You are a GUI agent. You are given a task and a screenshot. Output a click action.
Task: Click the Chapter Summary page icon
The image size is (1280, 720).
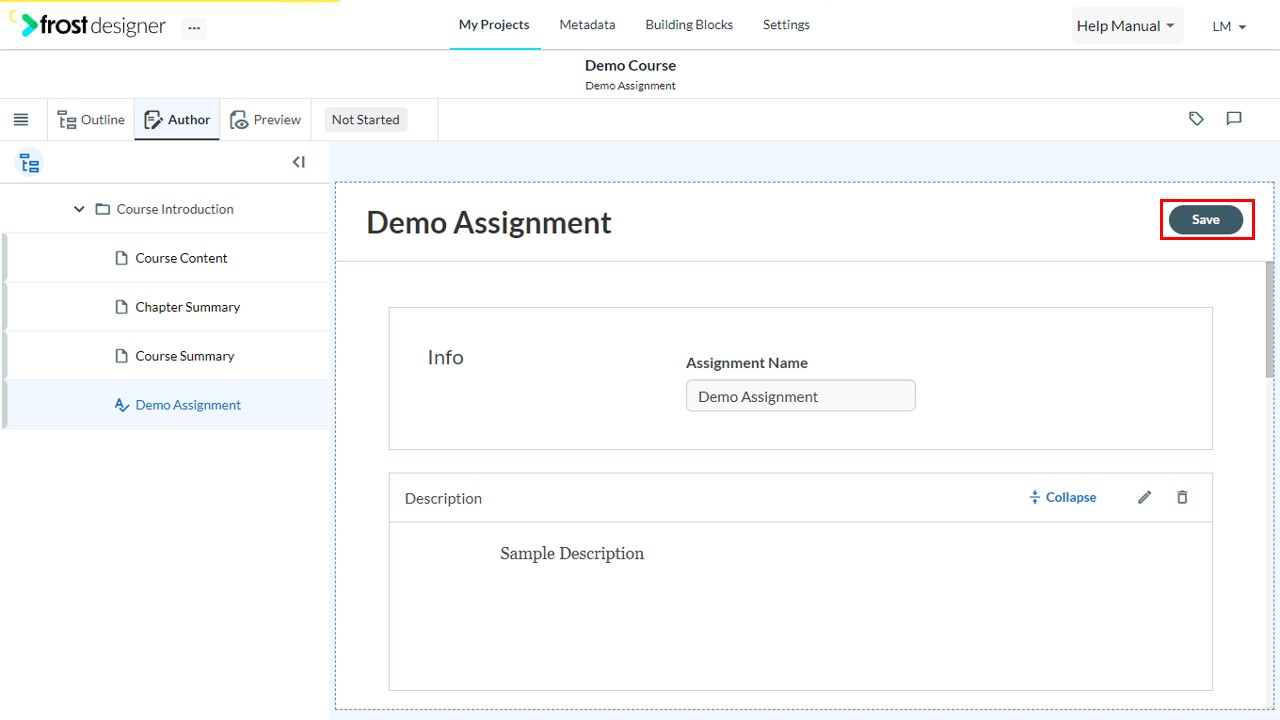pyautogui.click(x=122, y=307)
